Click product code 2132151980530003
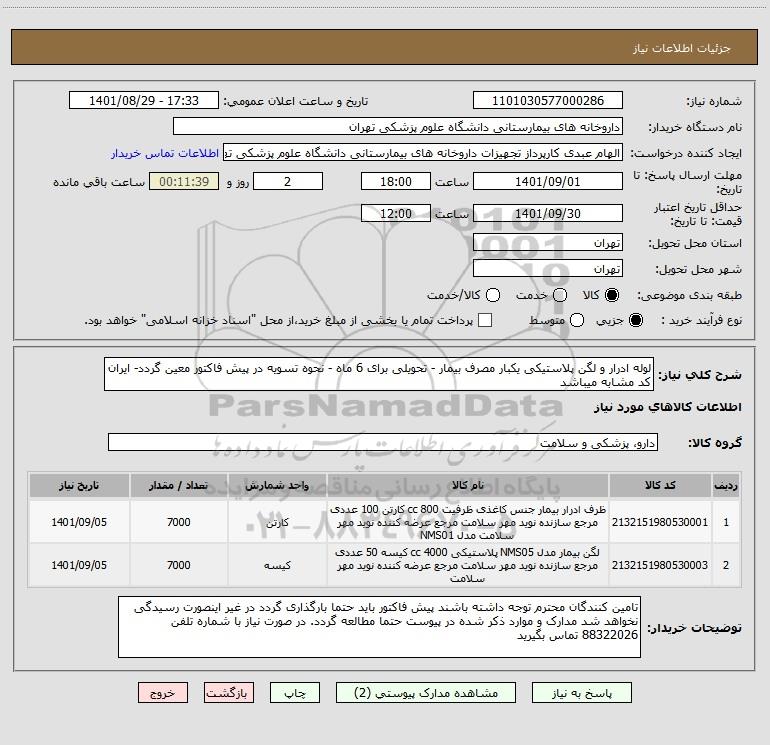770x745 pixels. coord(660,565)
